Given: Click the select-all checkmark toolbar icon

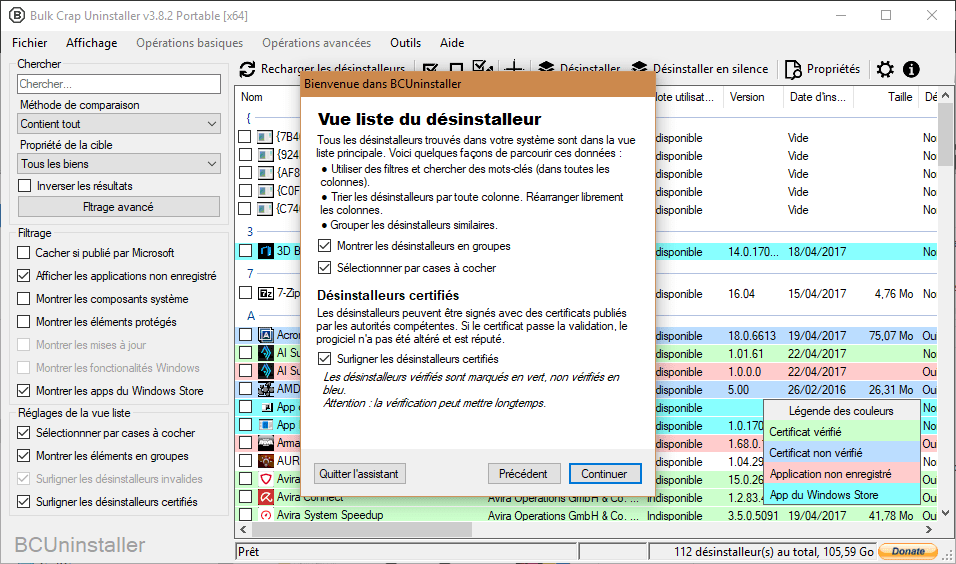Looking at the screenshot, I should click(x=430, y=69).
